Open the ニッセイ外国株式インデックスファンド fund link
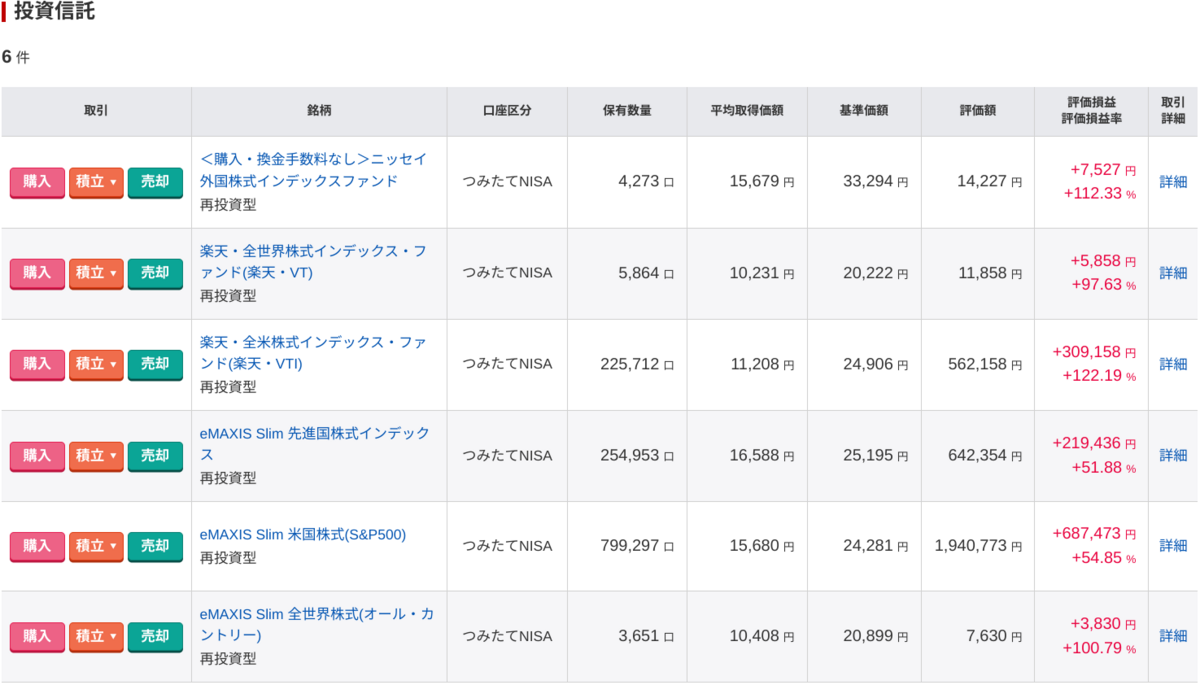This screenshot has height=685, width=1200. click(314, 170)
